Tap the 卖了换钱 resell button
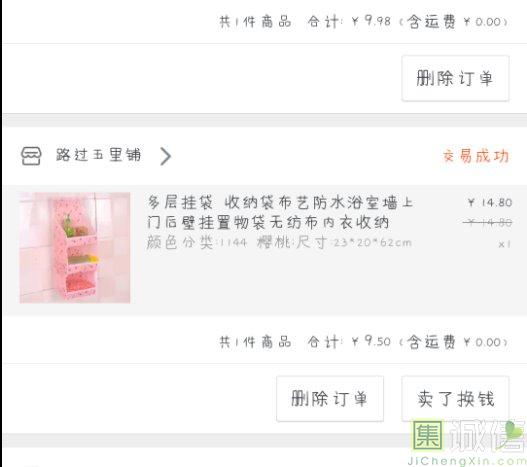527x467 pixels. [455, 399]
